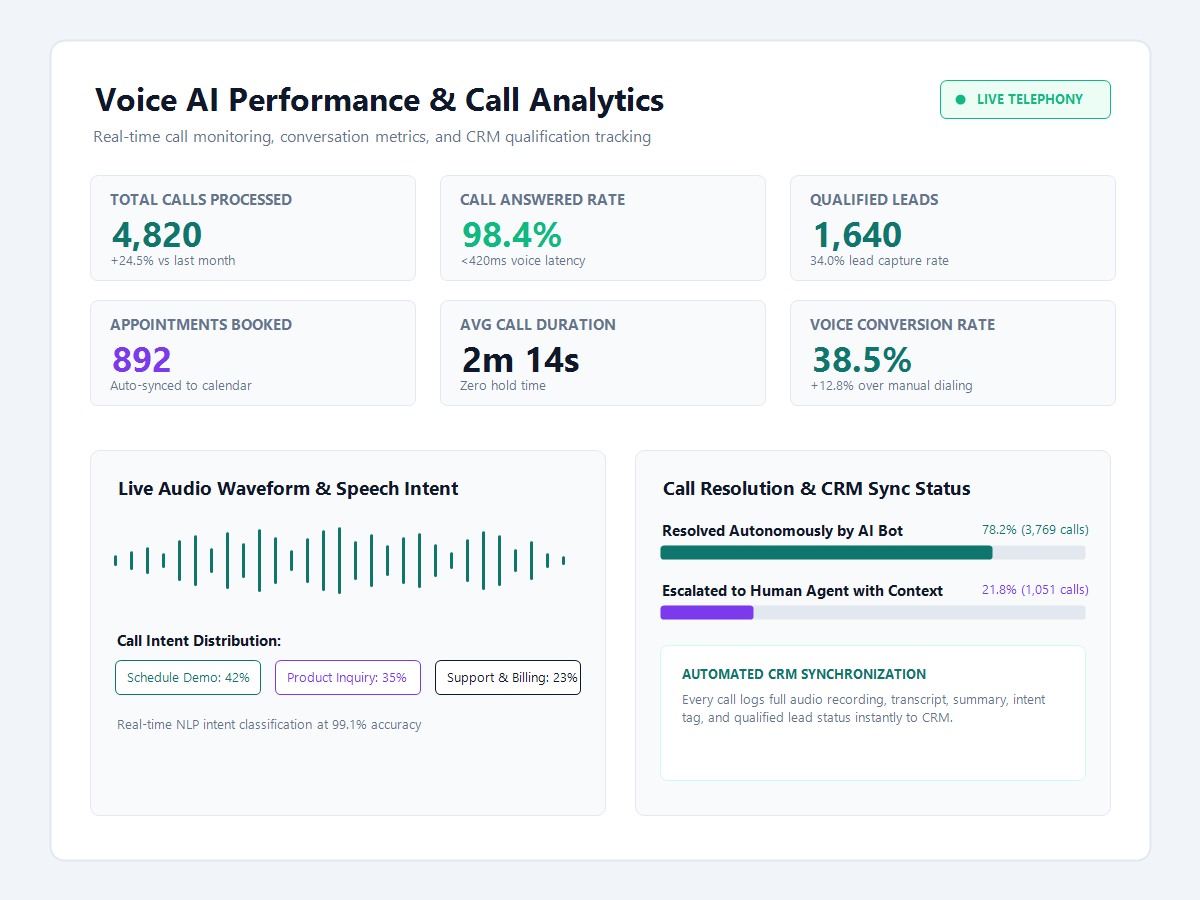Screen dimensions: 1200x900
Task: Click the green dot in Live Telephony badge
Action: coord(961,99)
